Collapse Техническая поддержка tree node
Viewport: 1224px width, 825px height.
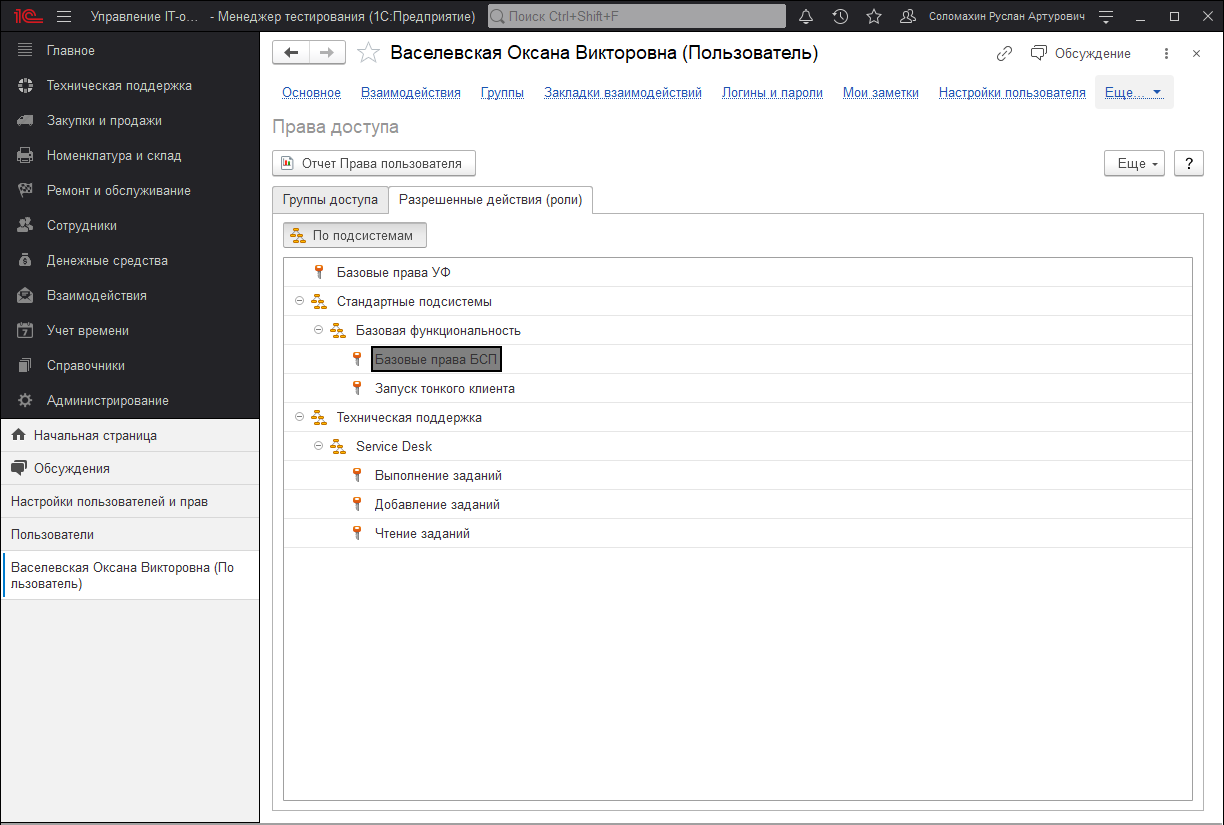tap(299, 417)
